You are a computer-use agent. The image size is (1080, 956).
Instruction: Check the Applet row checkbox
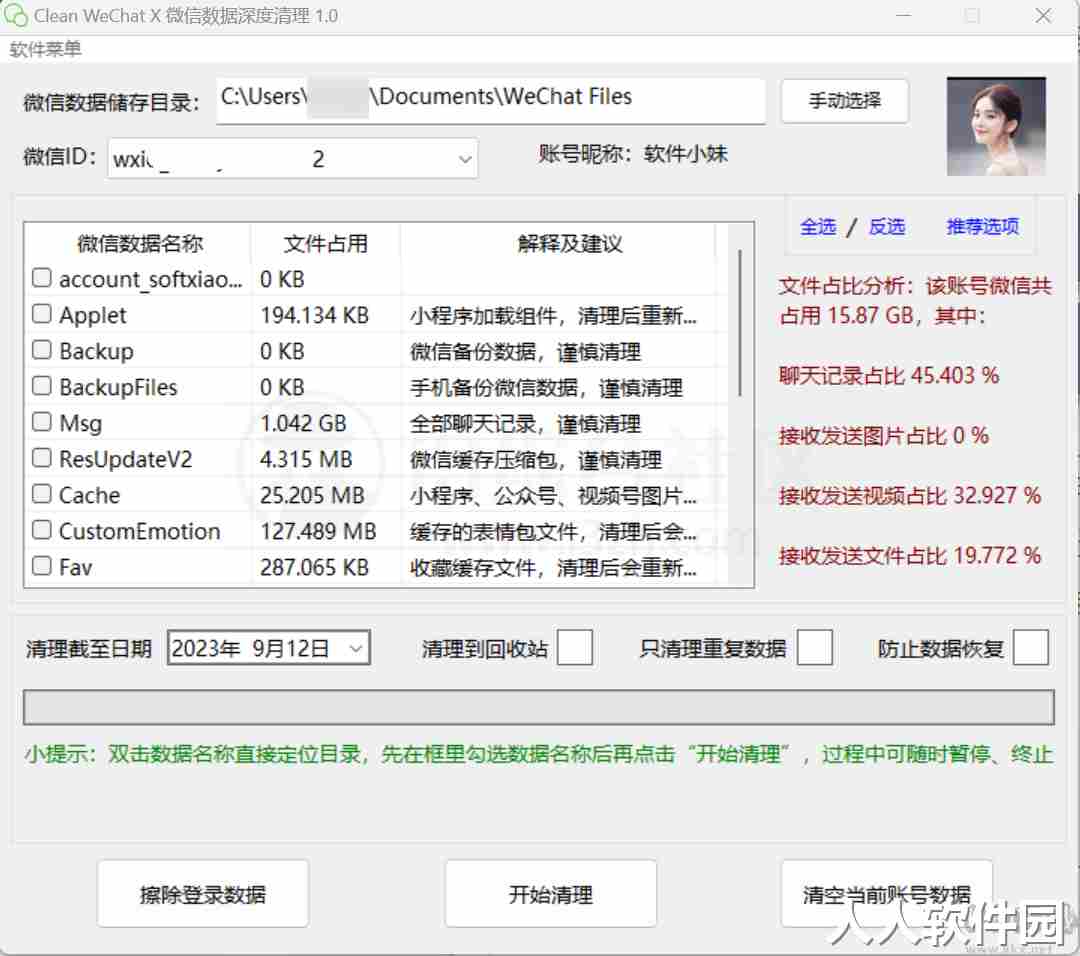[42, 314]
